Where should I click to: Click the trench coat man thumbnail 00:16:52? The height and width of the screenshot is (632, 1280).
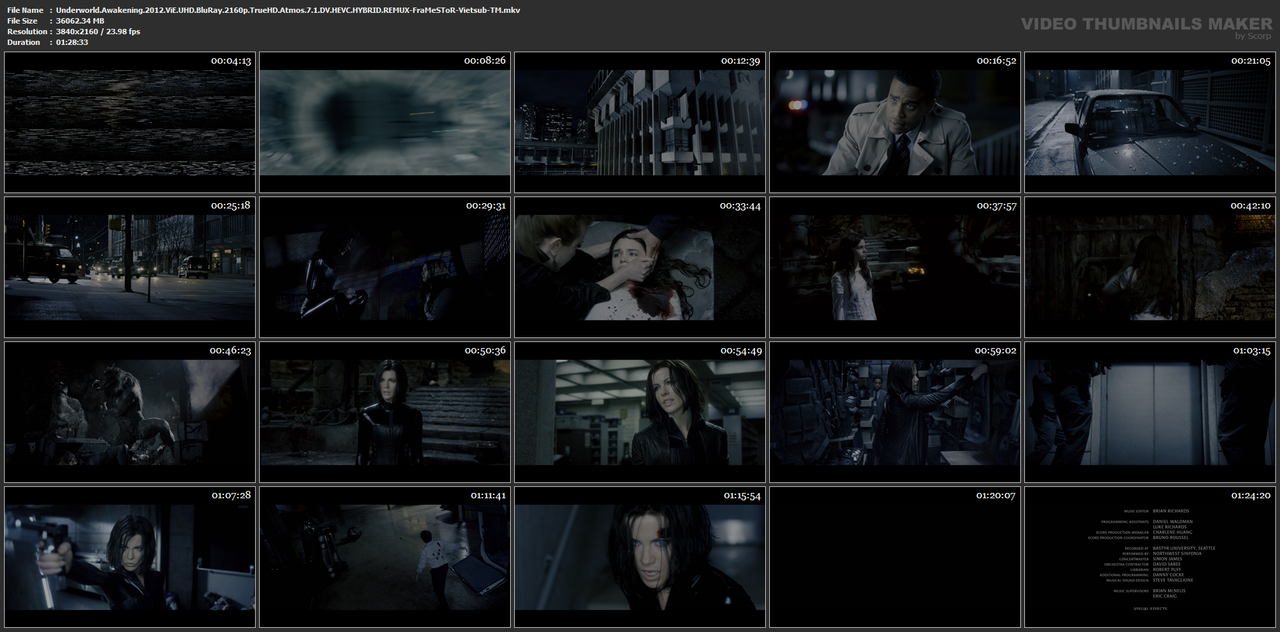[x=894, y=122]
